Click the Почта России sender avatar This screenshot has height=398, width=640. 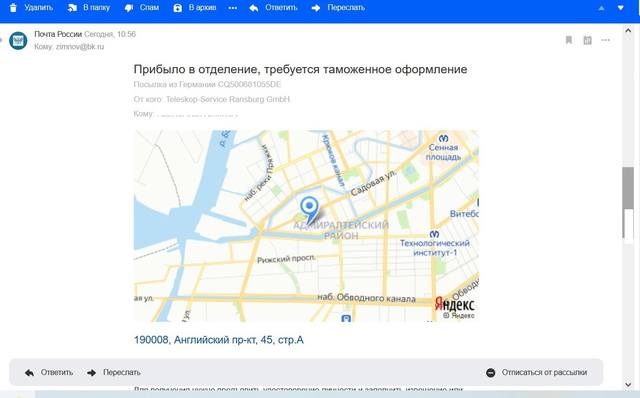[18, 40]
